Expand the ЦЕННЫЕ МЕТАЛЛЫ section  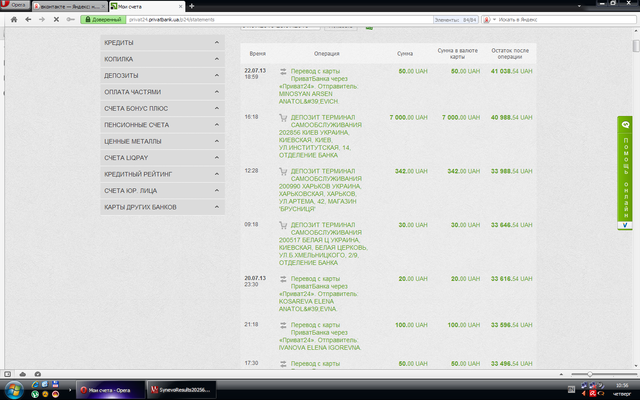tap(162, 141)
